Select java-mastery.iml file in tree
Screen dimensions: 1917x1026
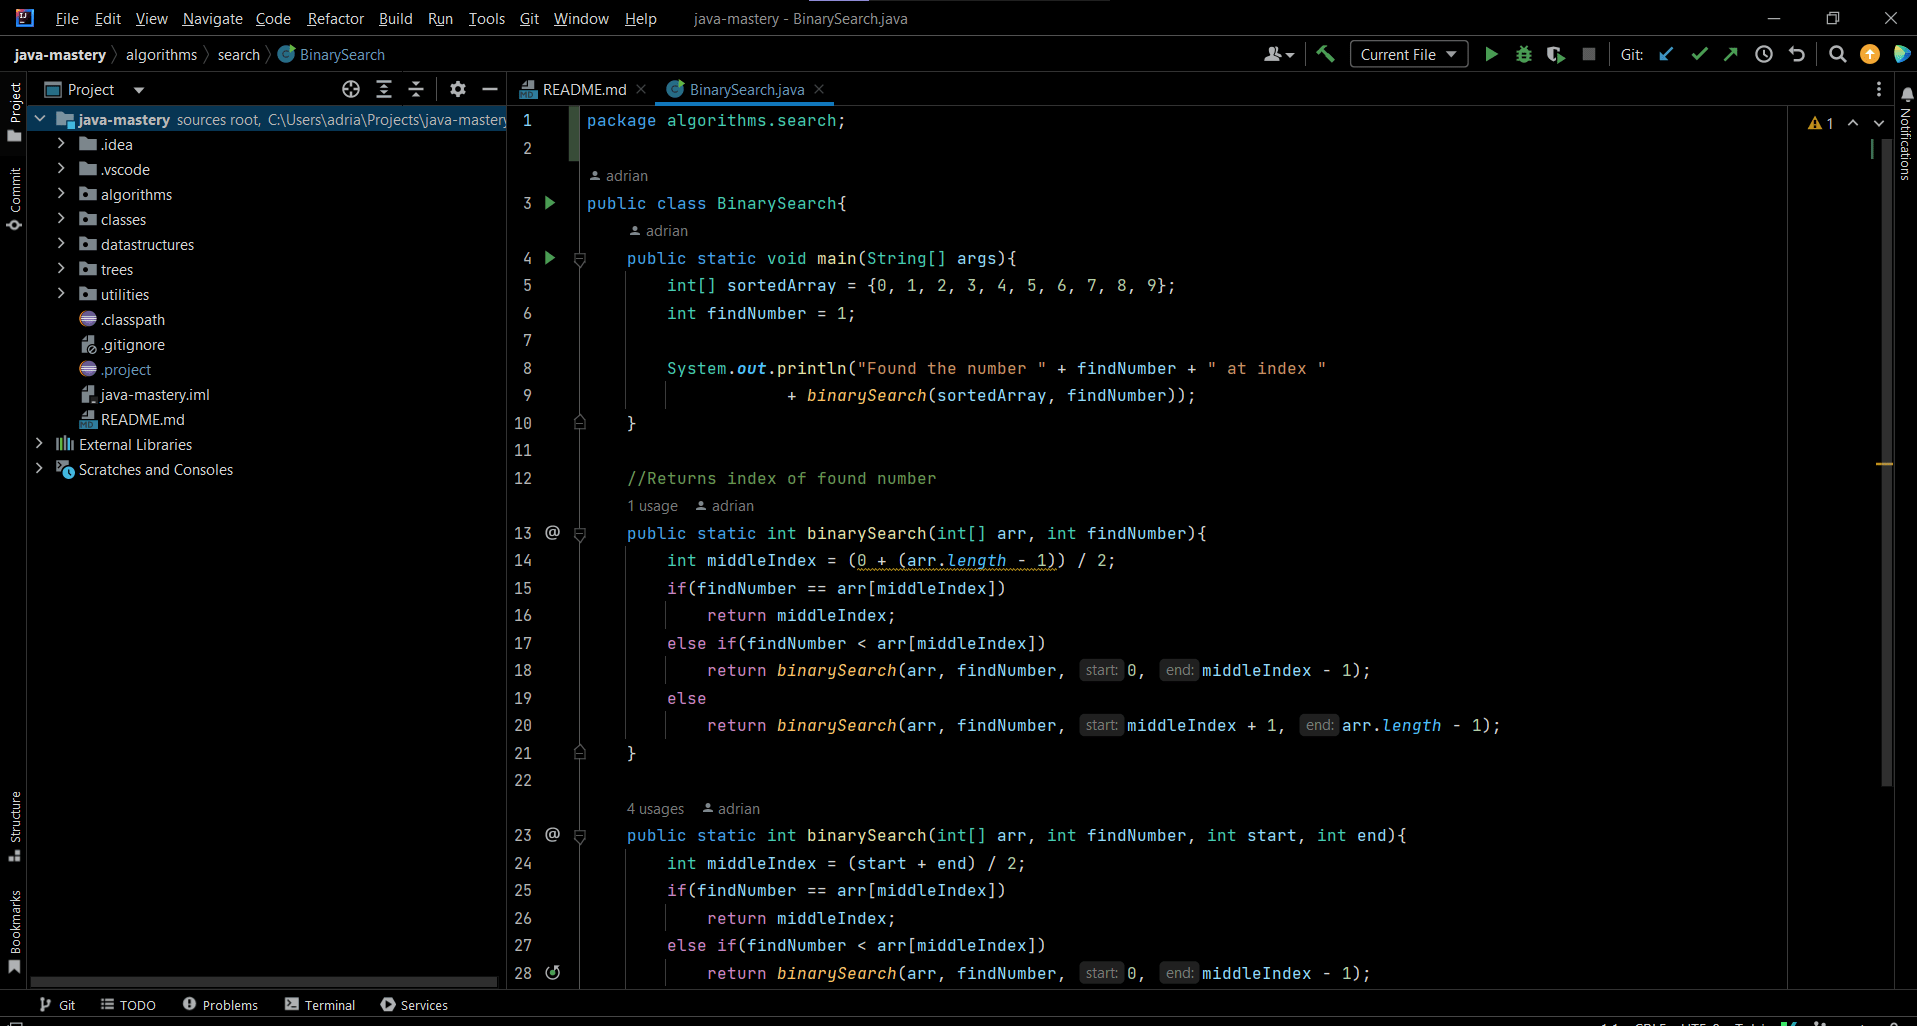coord(155,394)
